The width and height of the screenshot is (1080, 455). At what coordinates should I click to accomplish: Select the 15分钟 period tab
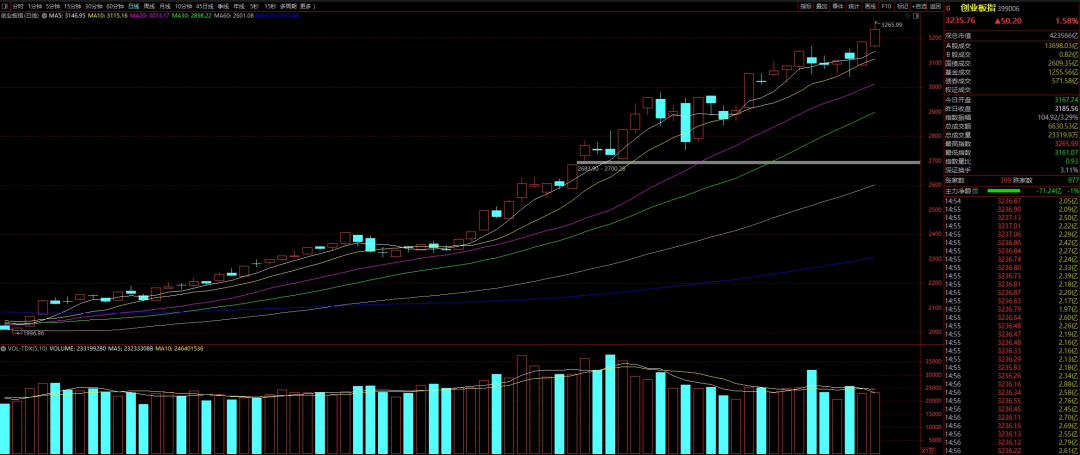[72, 6]
